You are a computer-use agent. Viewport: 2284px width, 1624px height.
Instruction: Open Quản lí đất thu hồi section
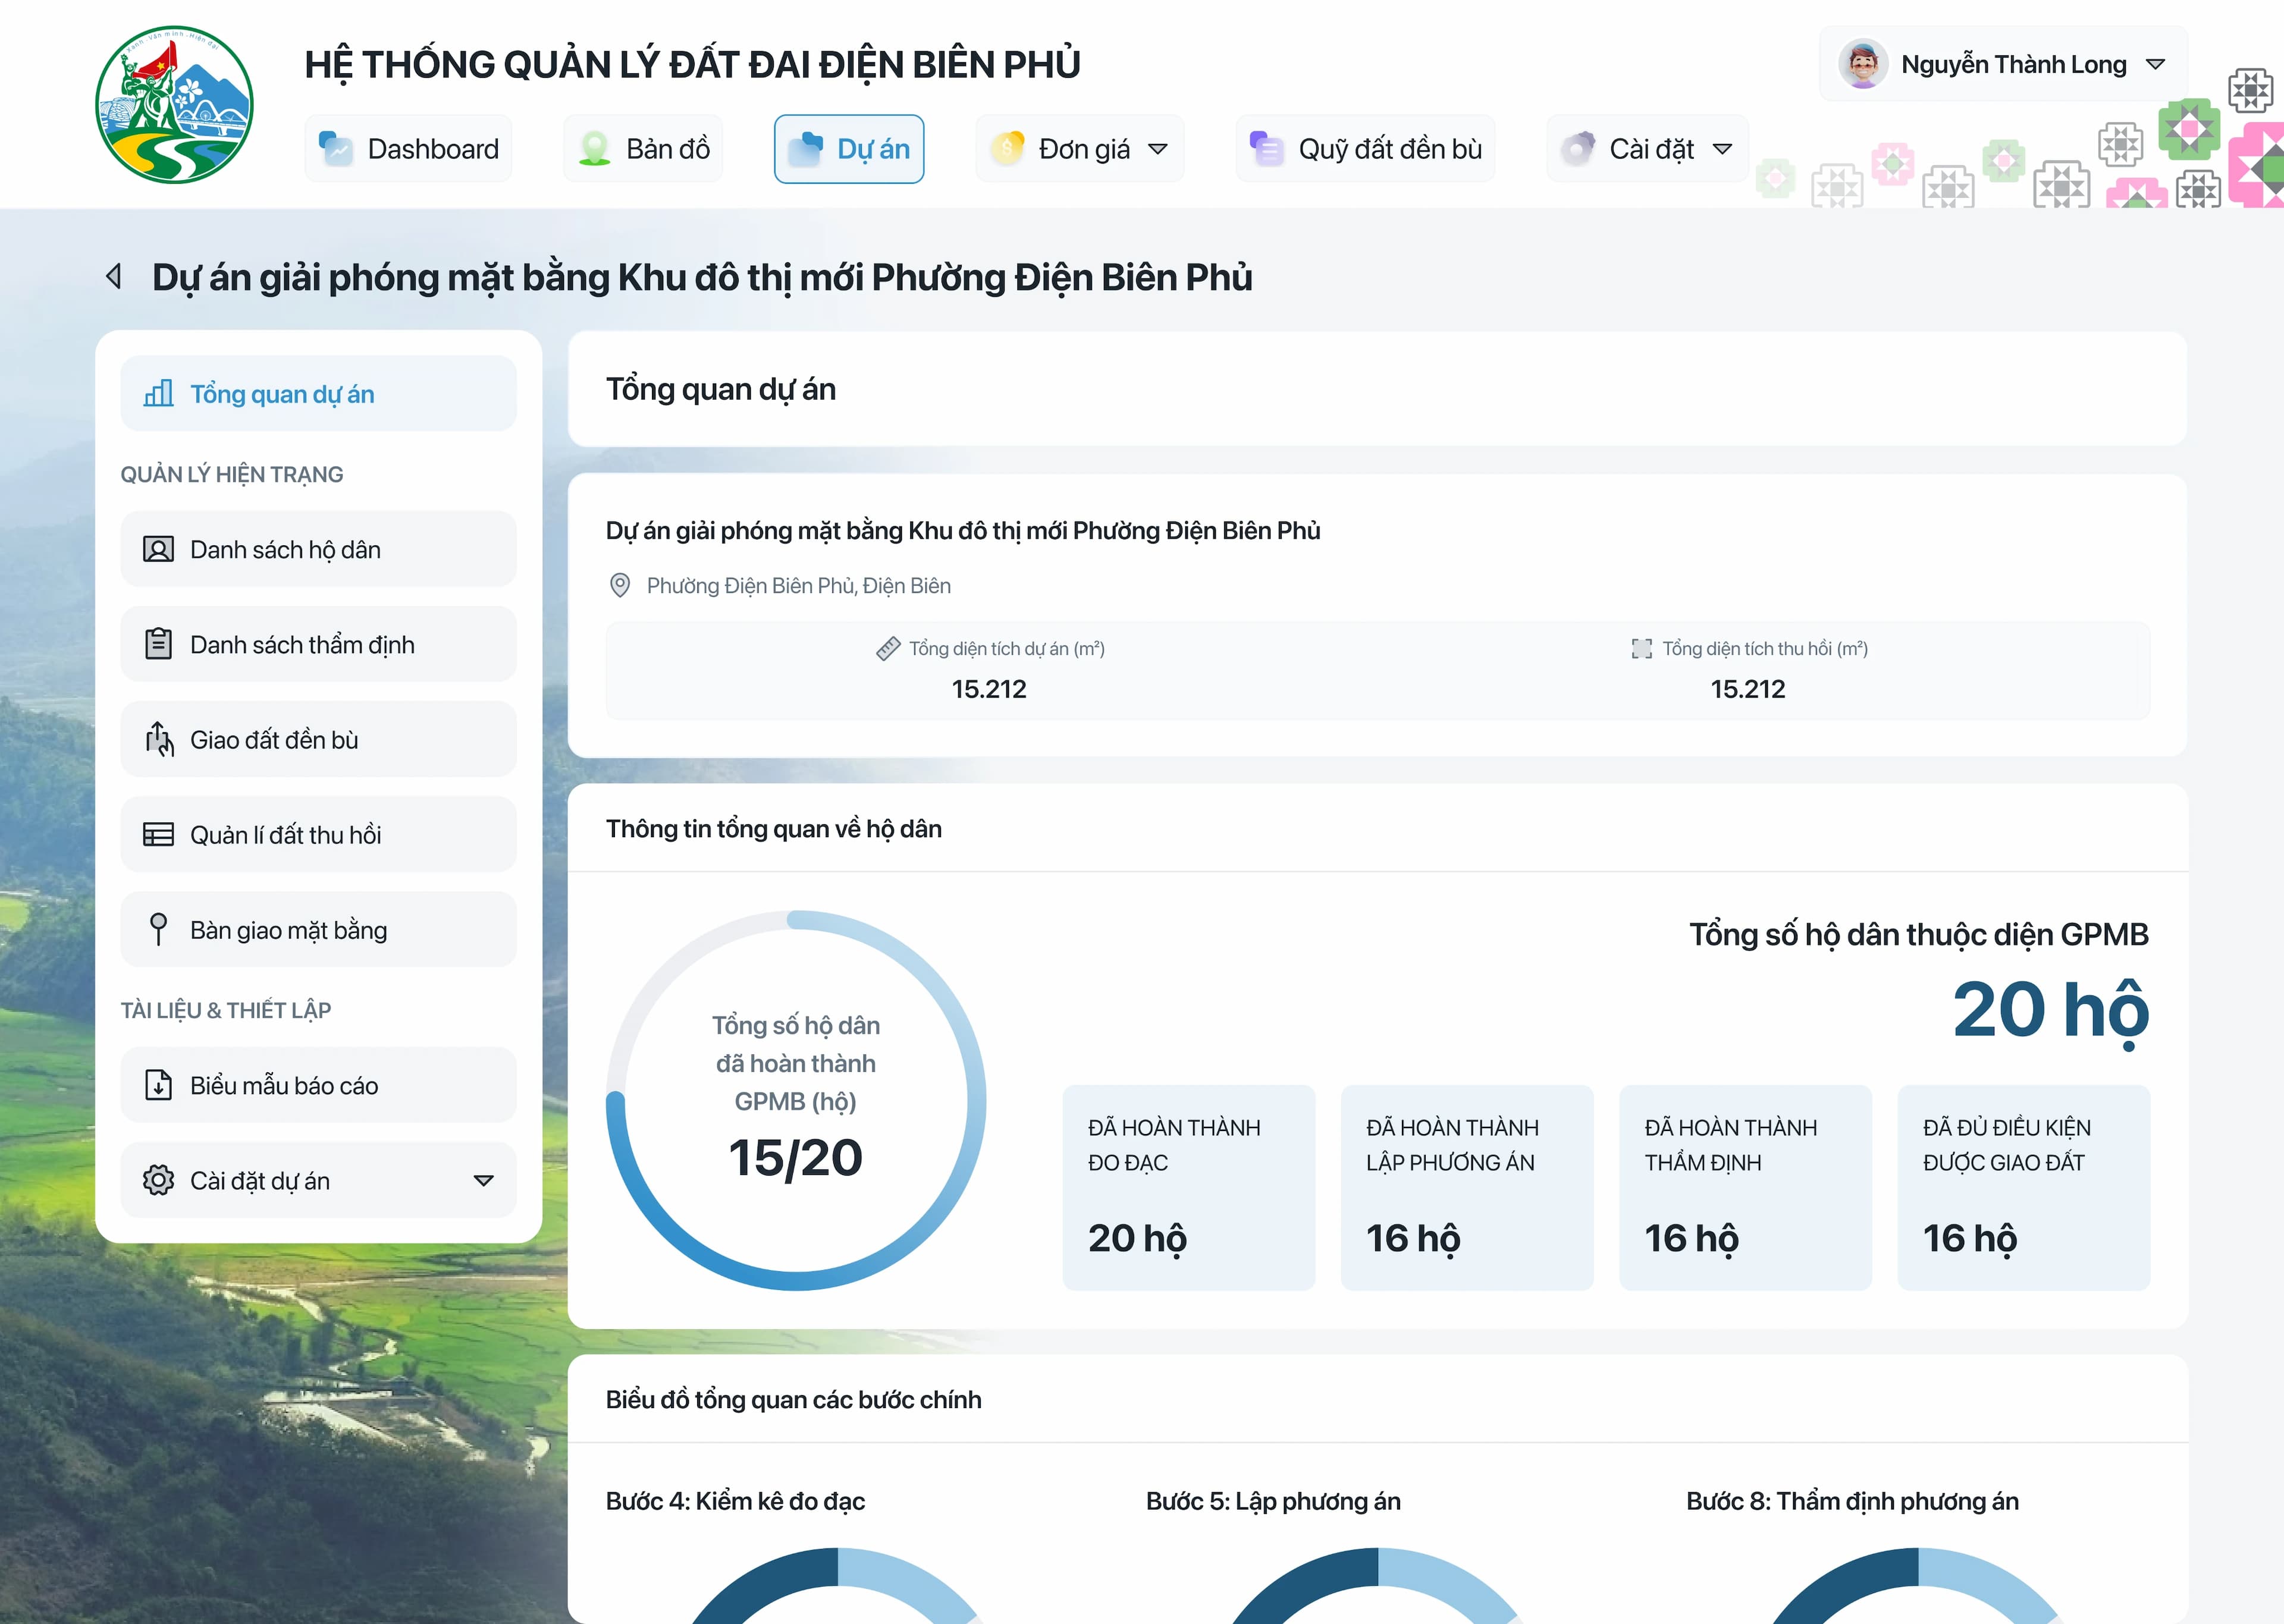click(318, 834)
